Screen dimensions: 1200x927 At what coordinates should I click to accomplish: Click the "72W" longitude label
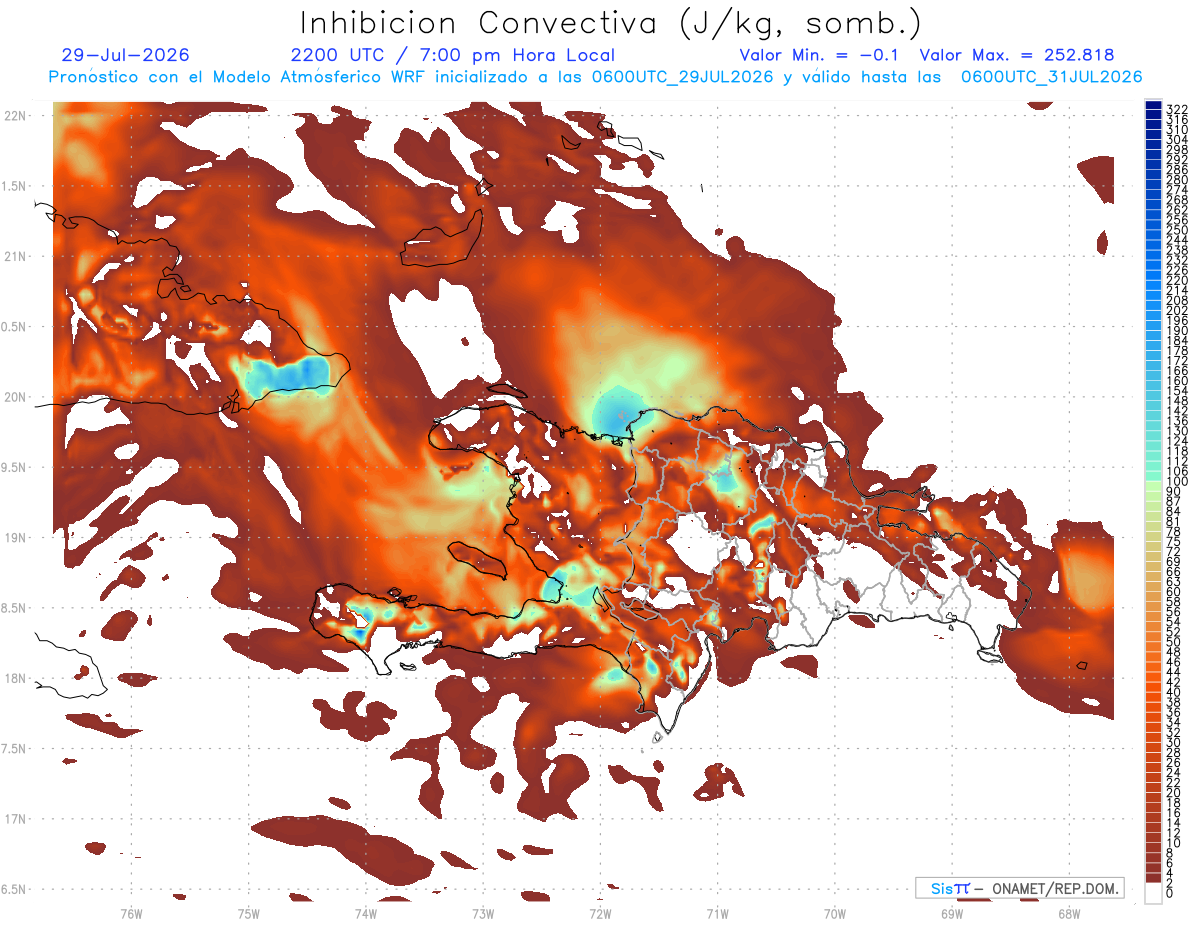pos(600,913)
